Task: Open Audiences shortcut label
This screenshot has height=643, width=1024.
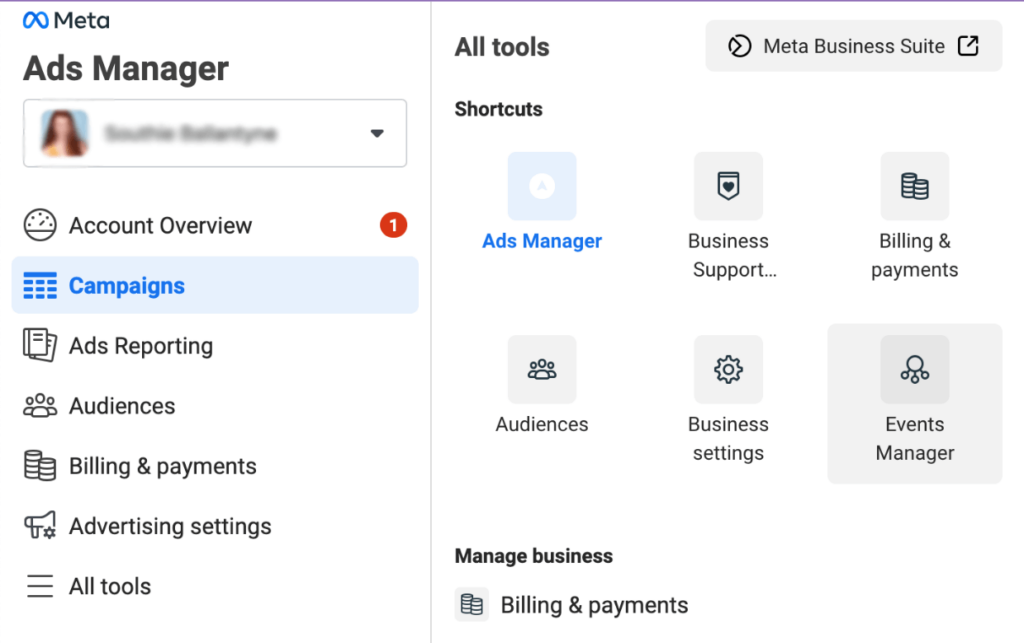Action: (542, 424)
